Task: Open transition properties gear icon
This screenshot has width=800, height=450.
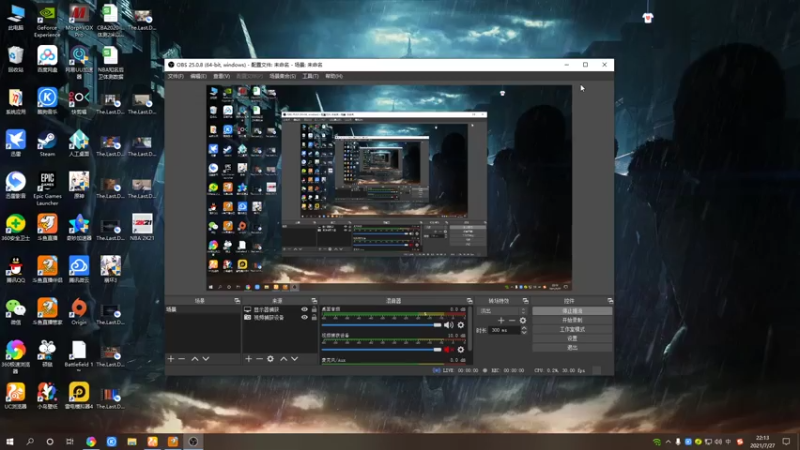Action: [x=522, y=320]
